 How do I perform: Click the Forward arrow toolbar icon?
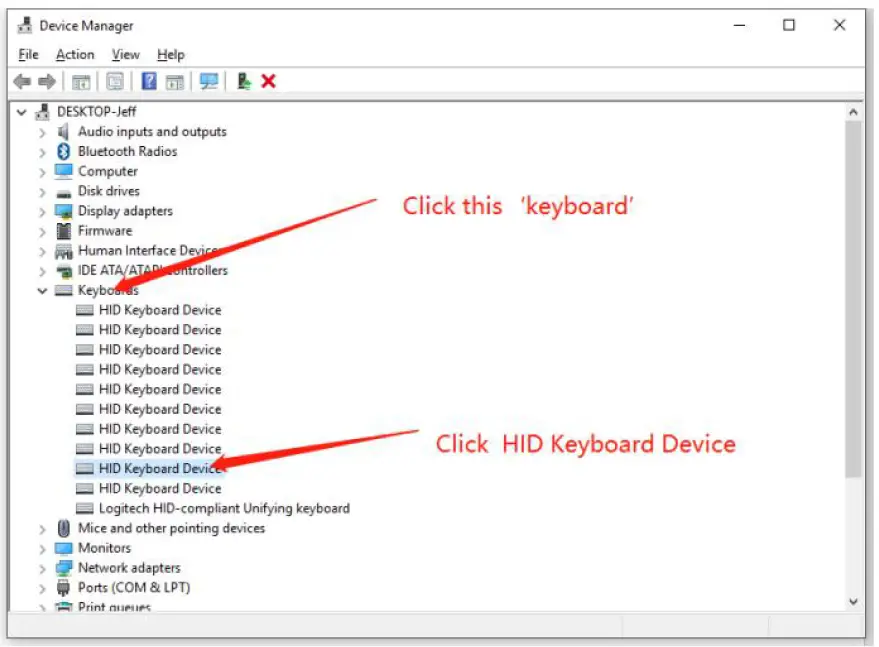point(47,82)
